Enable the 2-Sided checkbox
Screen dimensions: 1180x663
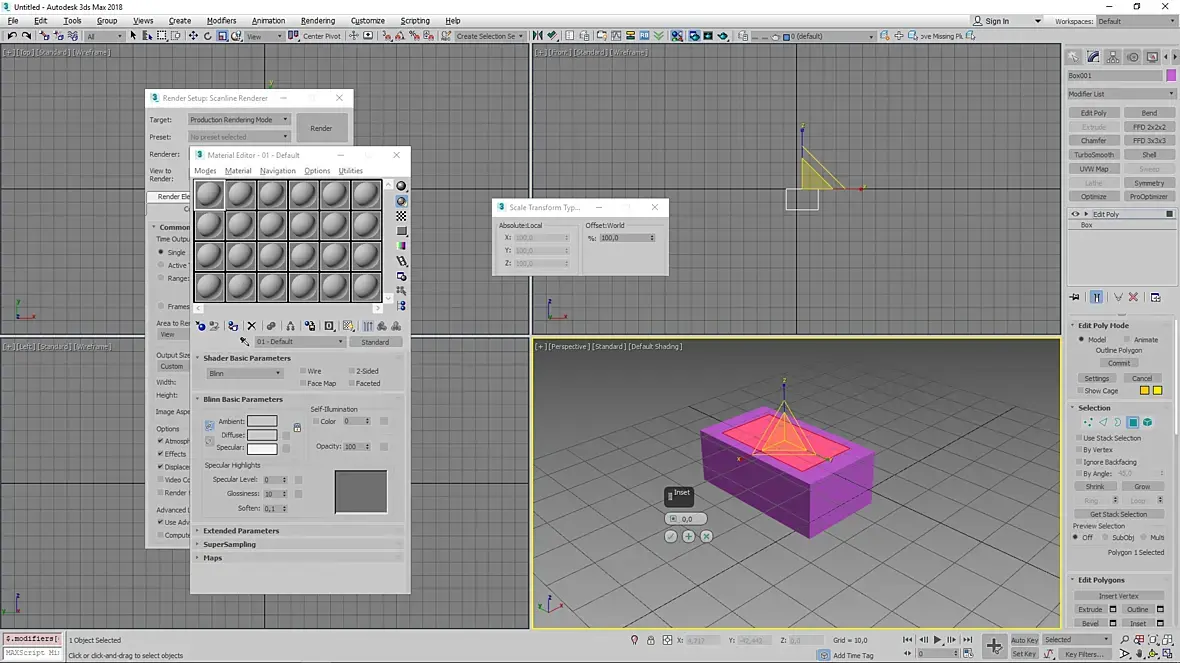click(351, 371)
